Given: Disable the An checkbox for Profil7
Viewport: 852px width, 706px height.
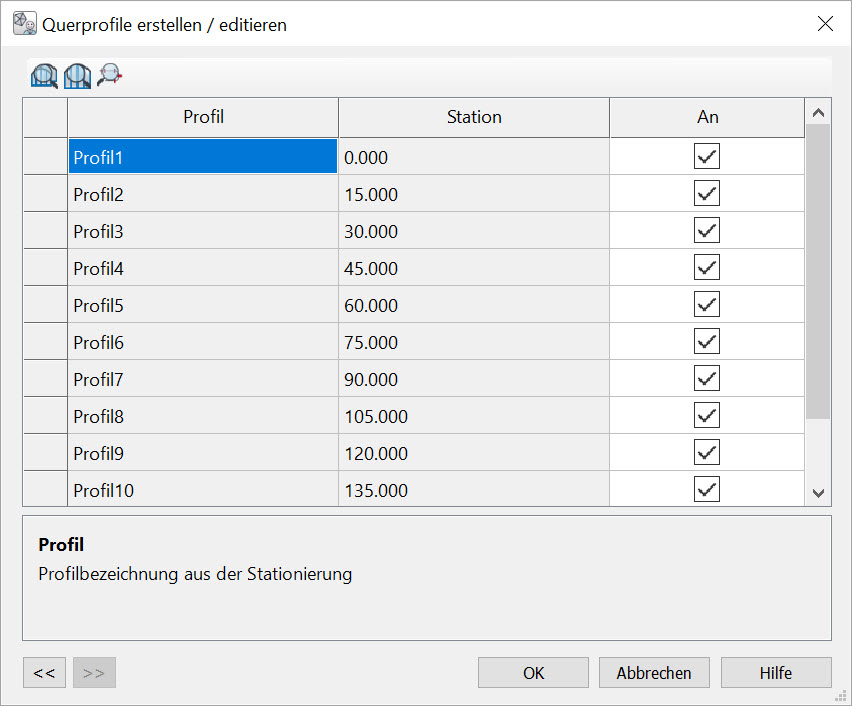Looking at the screenshot, I should pyautogui.click(x=707, y=379).
